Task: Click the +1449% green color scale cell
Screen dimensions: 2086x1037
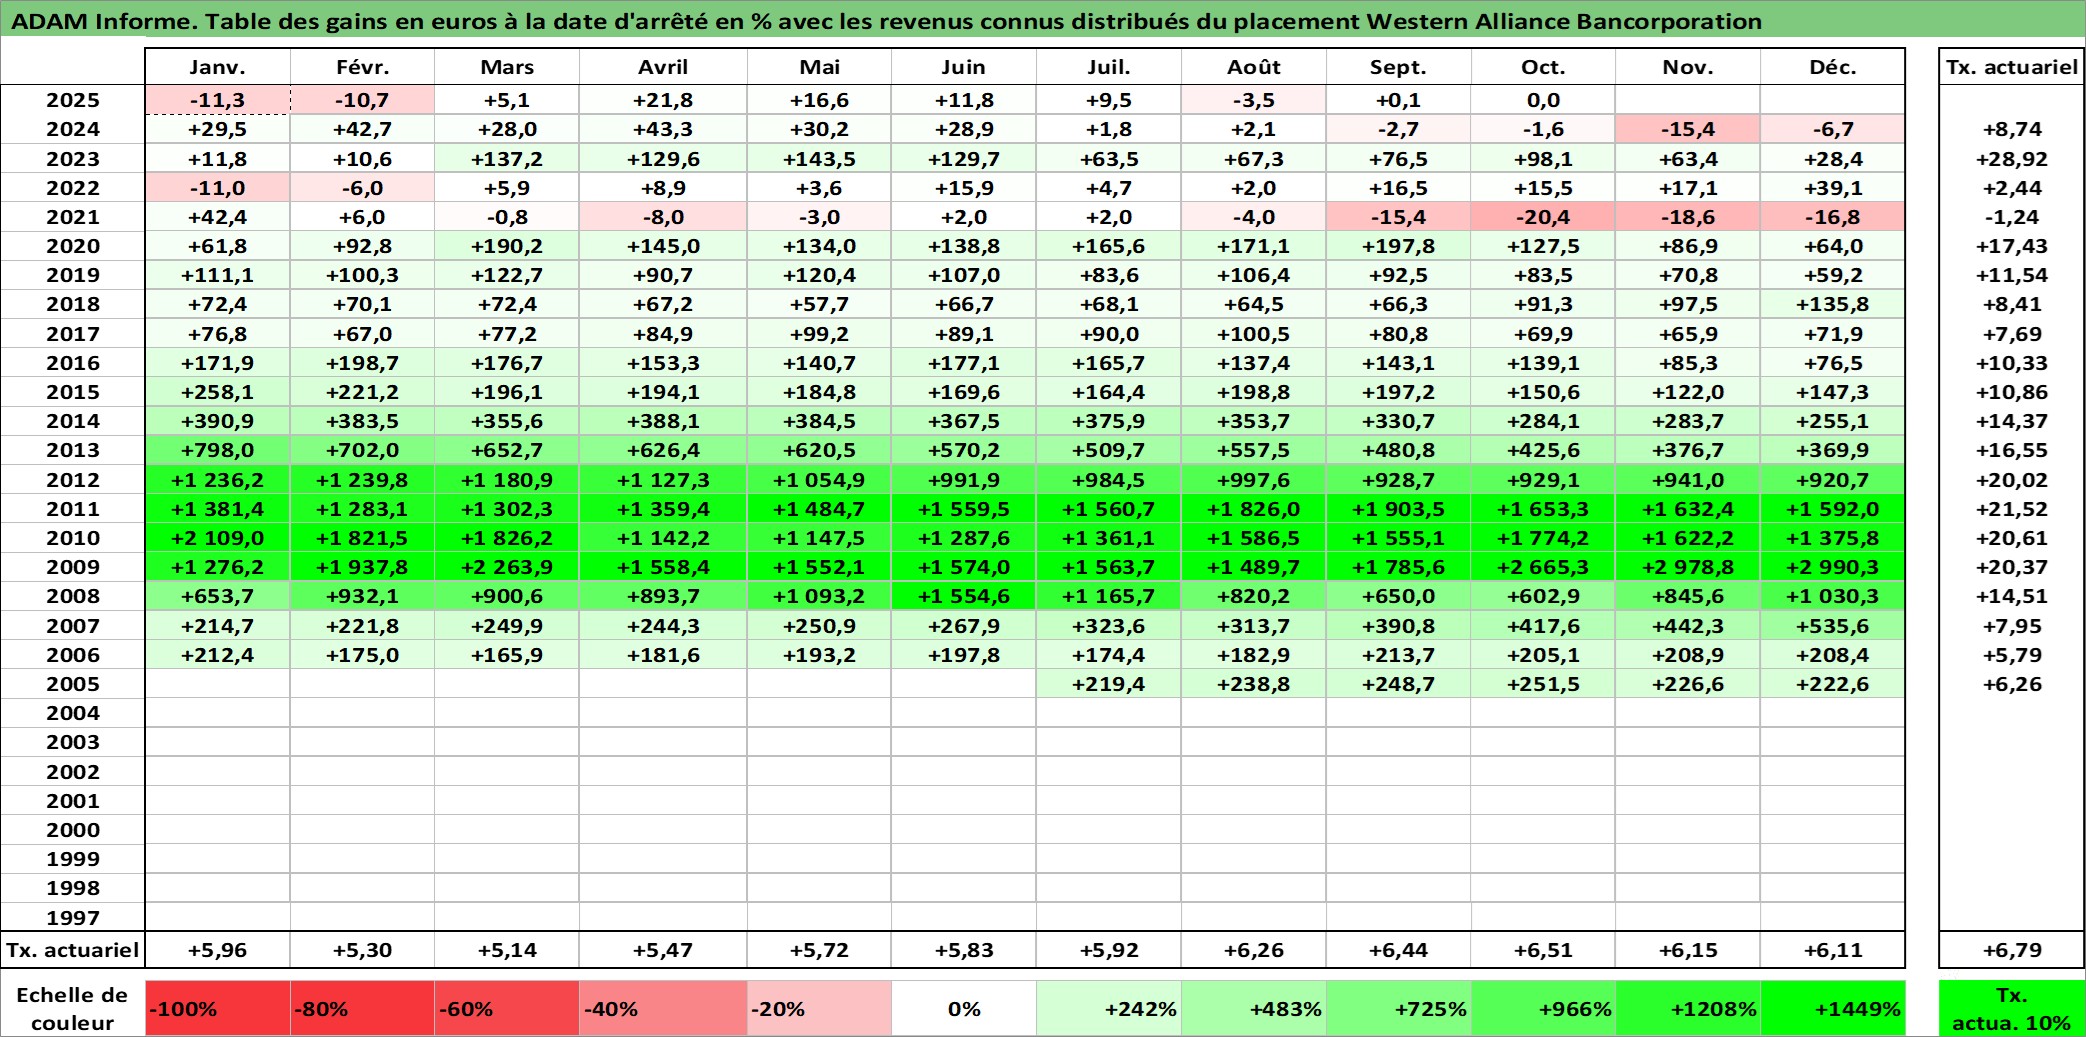Action: (1833, 1008)
